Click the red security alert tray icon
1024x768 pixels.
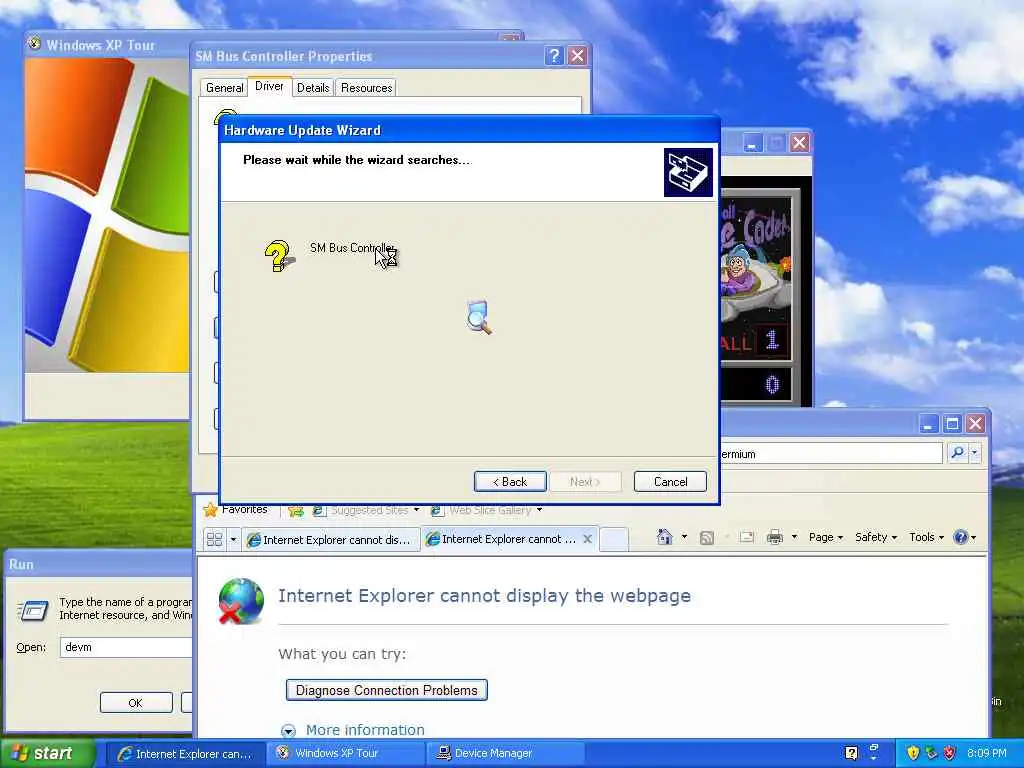[950, 754]
